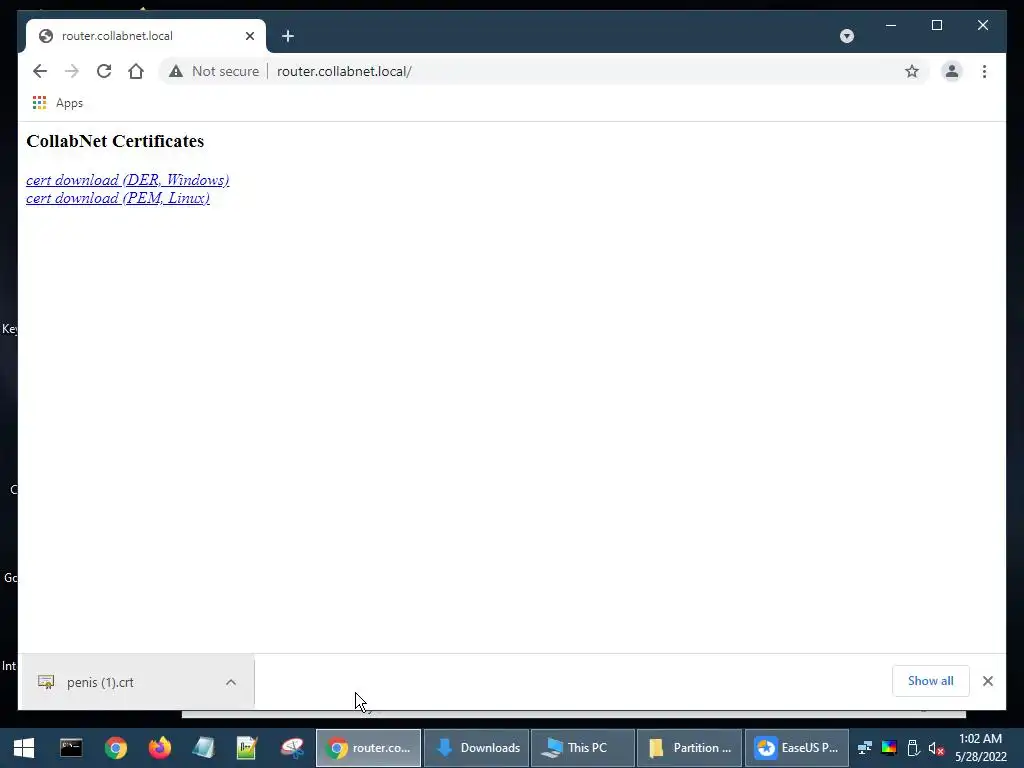Click the USB safely remove tray icon
This screenshot has height=768, width=1024.
click(913, 748)
